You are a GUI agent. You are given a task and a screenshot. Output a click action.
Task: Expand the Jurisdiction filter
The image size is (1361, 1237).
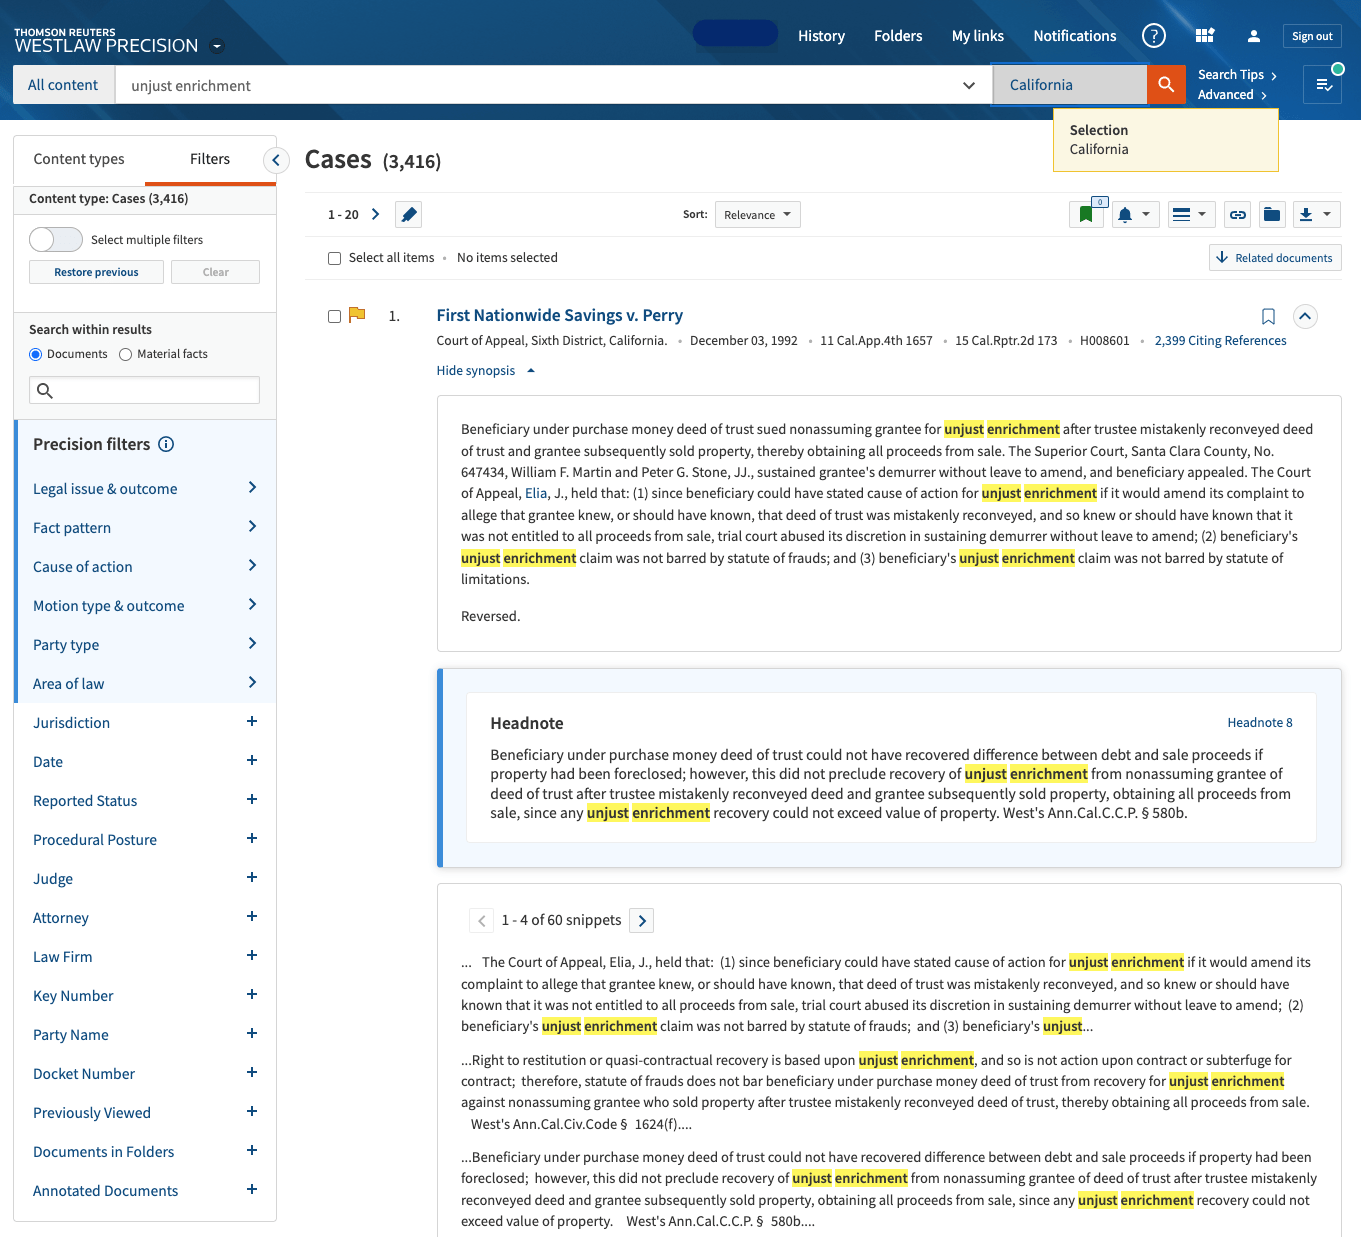252,722
